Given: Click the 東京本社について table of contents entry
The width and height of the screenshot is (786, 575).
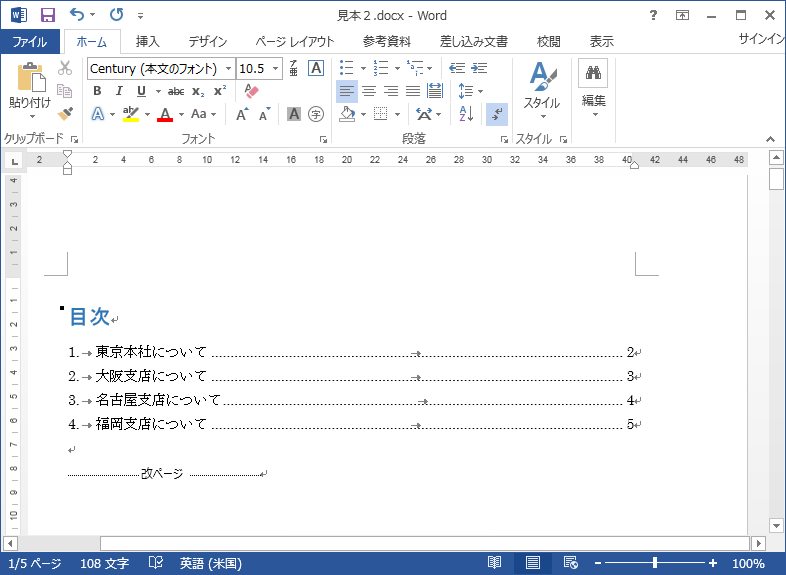Looking at the screenshot, I should (151, 352).
